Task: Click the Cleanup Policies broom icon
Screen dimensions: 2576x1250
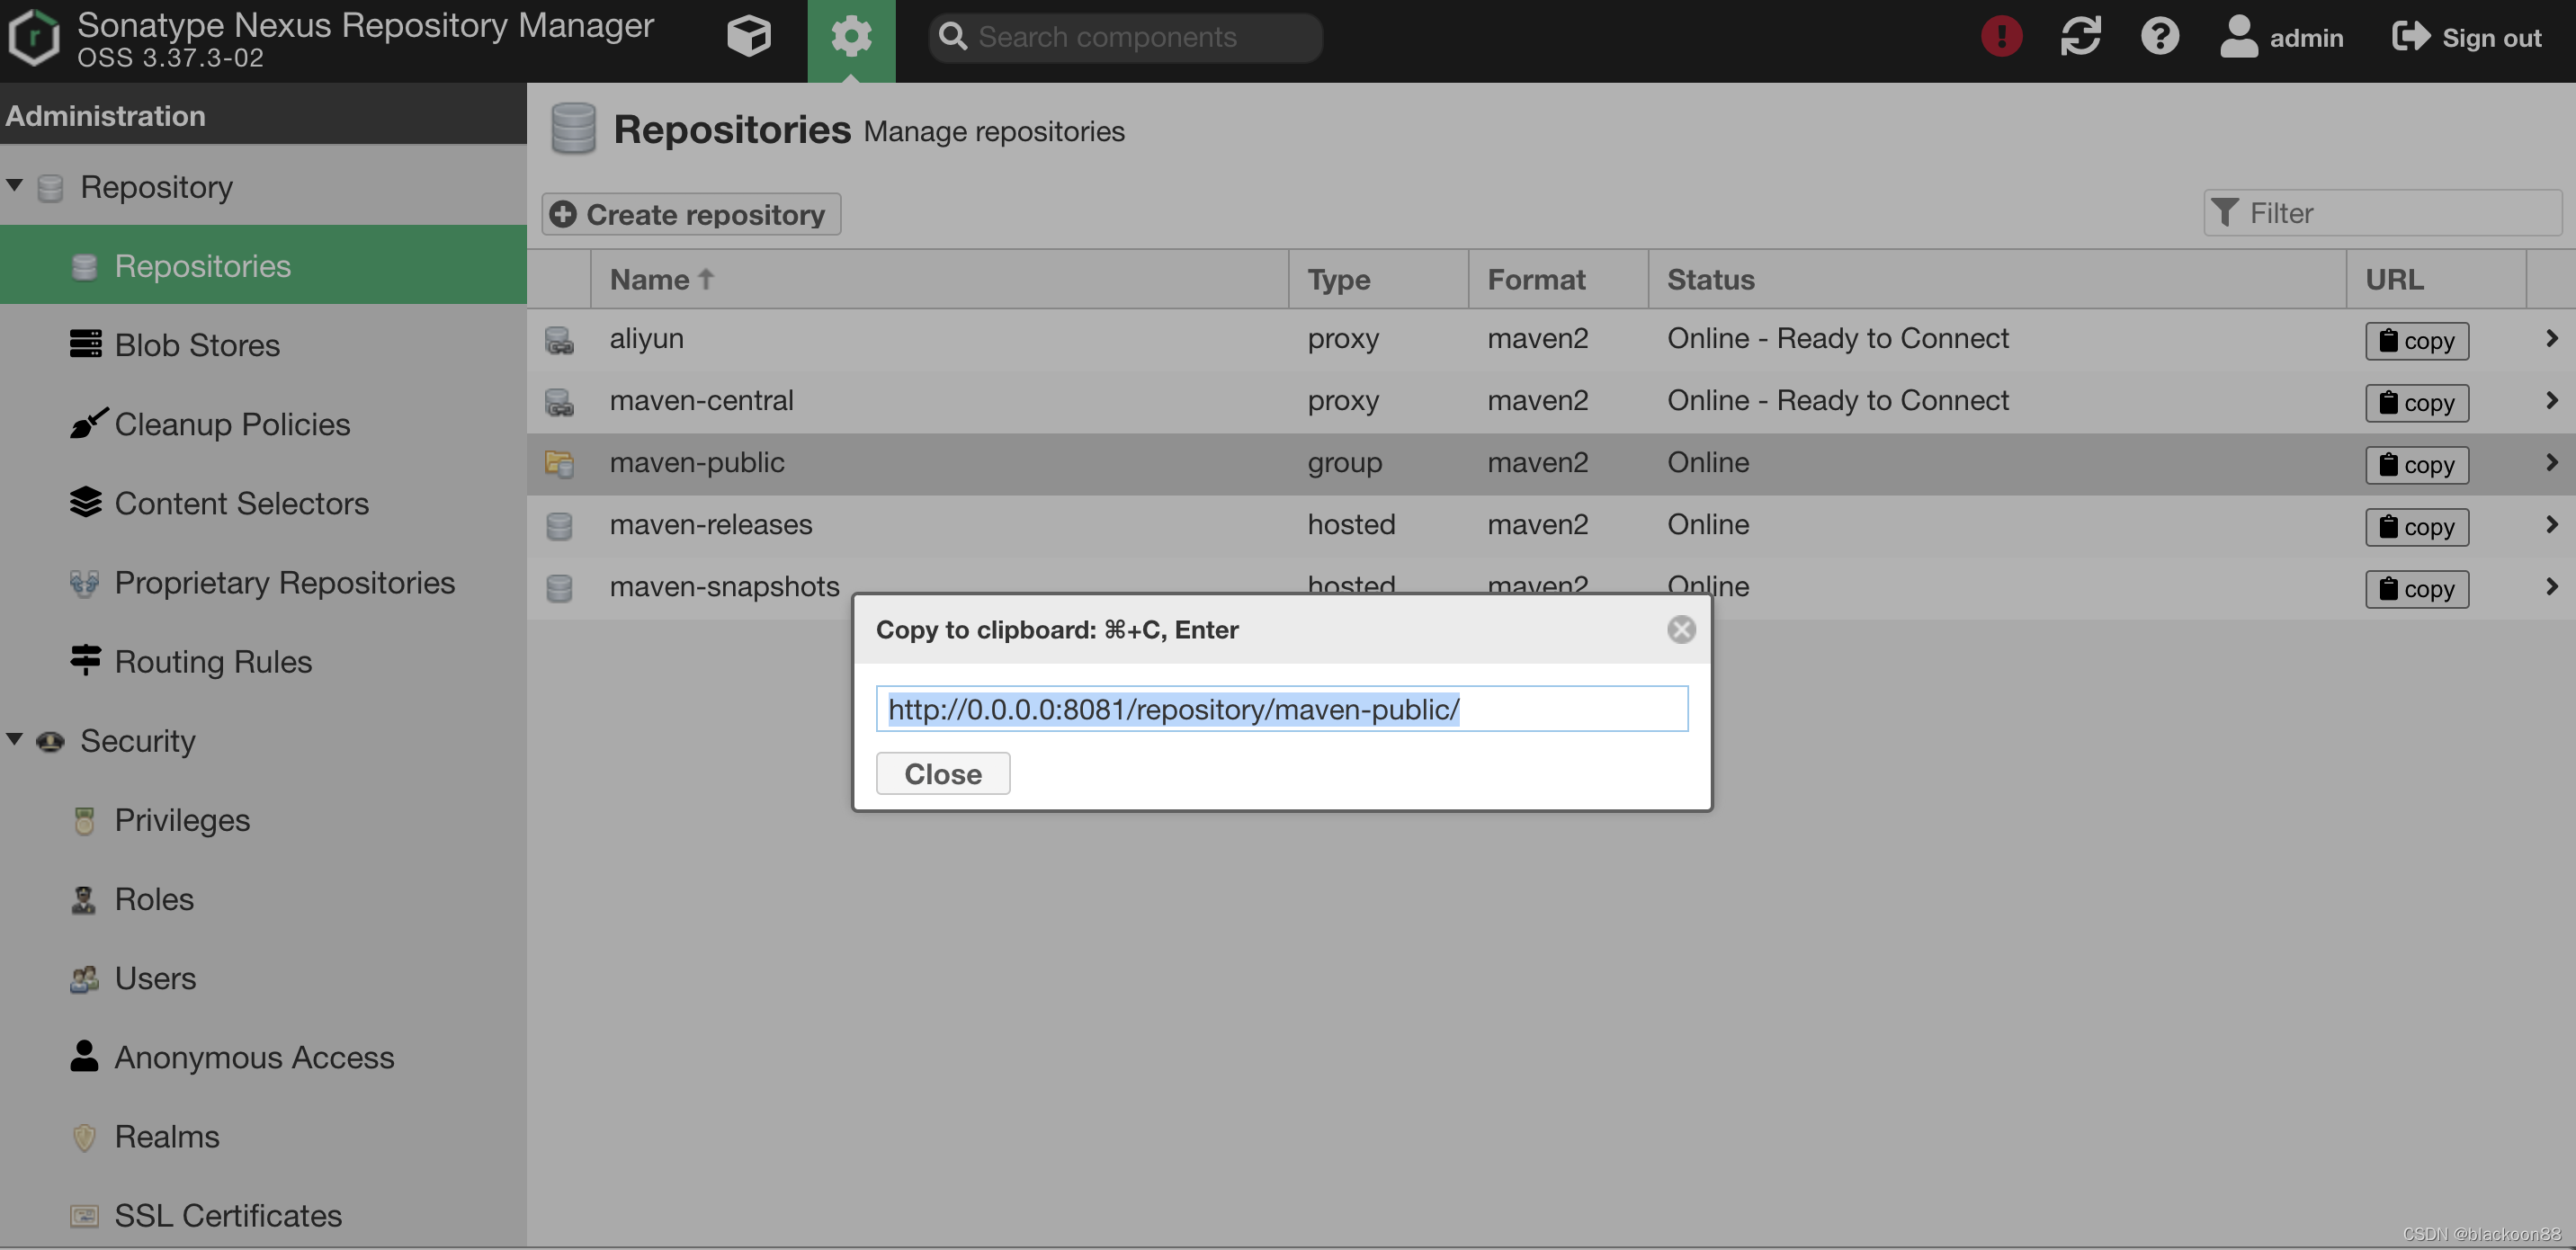Action: pyautogui.click(x=88, y=422)
